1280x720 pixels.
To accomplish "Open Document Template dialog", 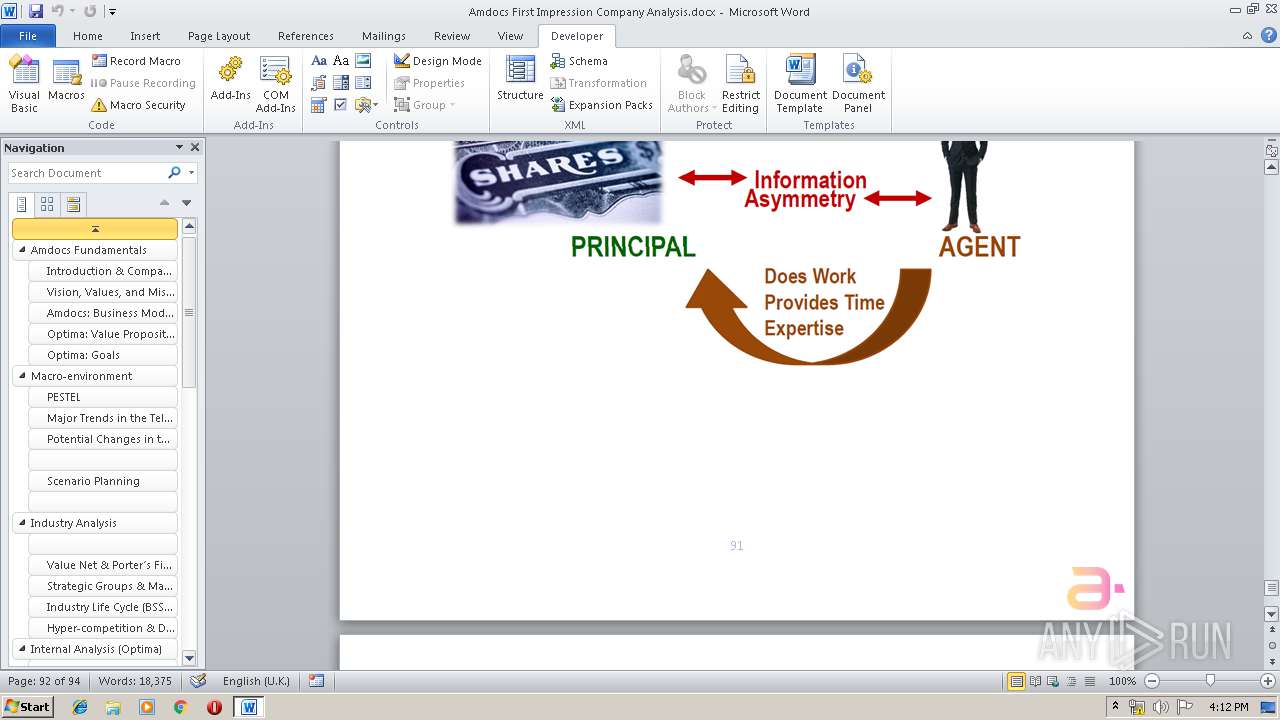I will [800, 84].
